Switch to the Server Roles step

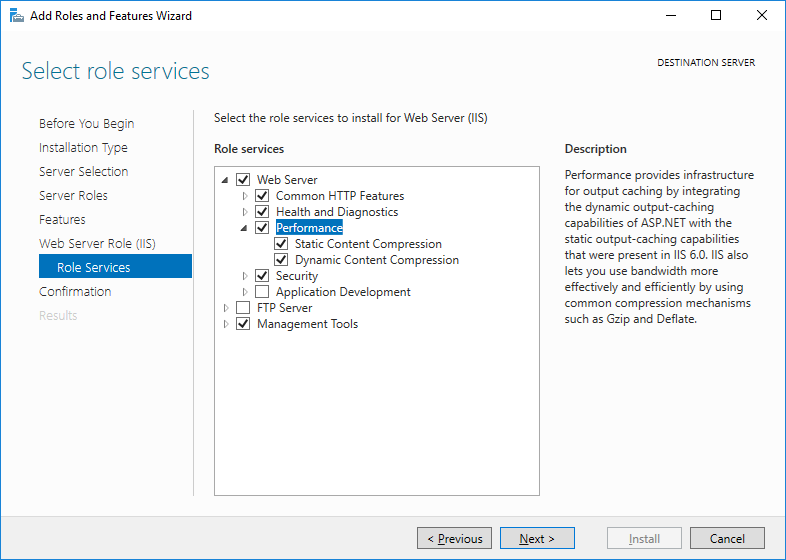pos(73,196)
